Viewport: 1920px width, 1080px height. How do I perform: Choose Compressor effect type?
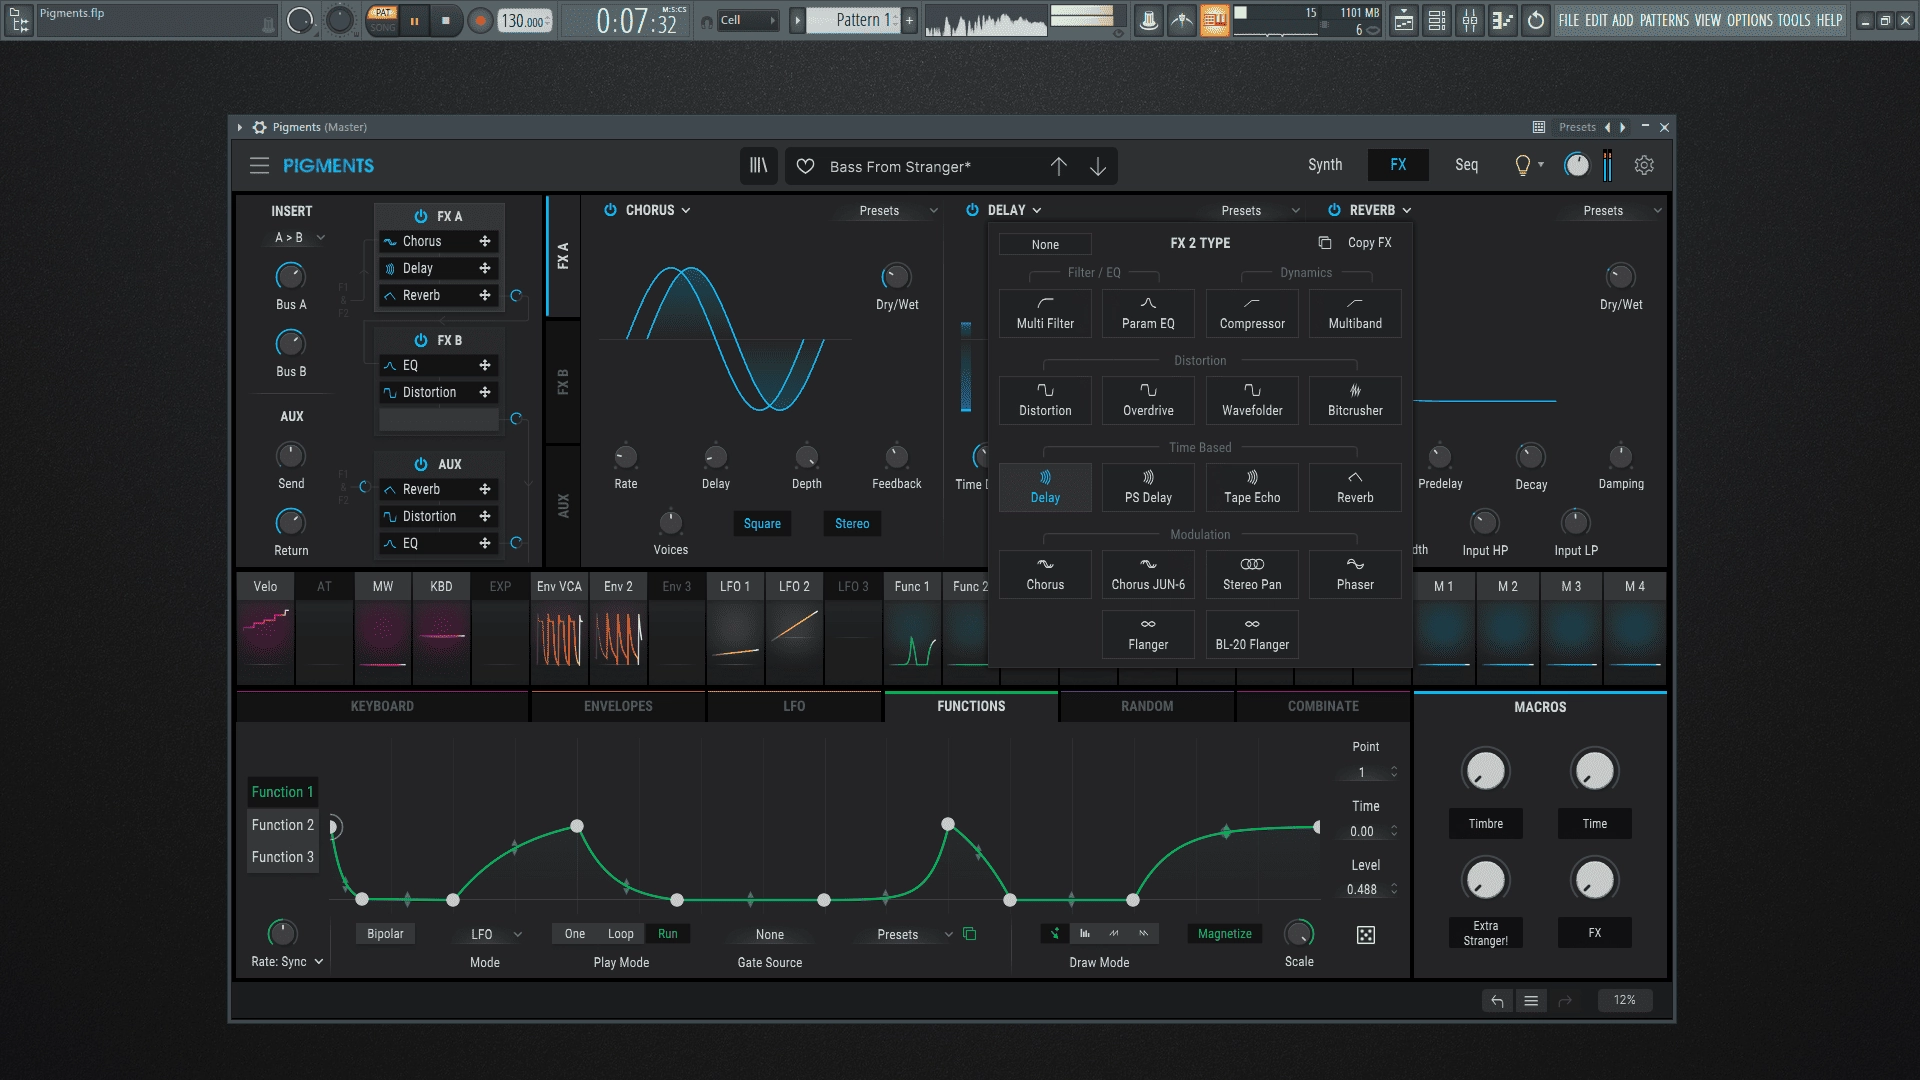pyautogui.click(x=1252, y=313)
